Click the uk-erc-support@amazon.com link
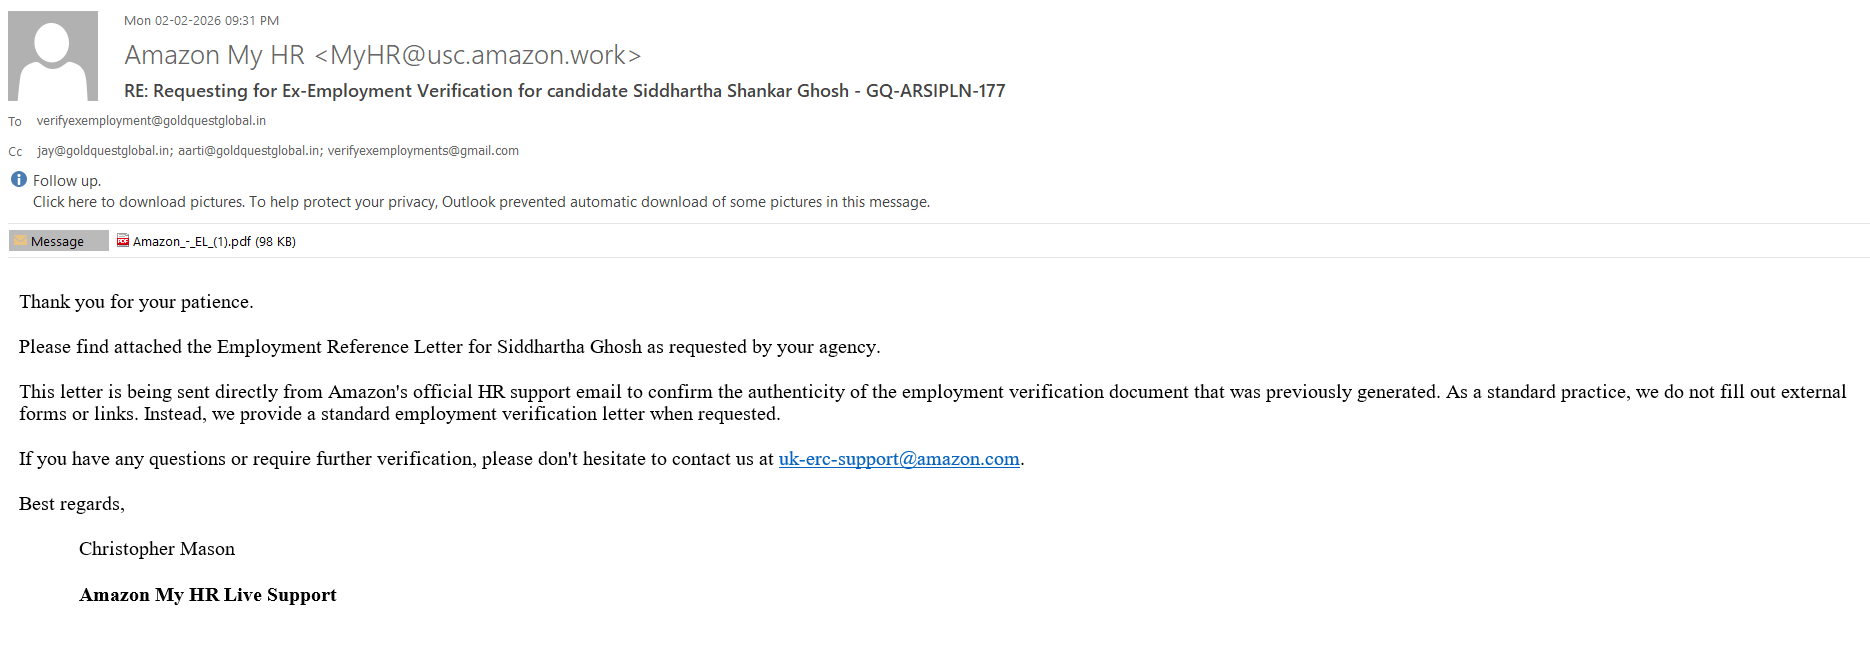The width and height of the screenshot is (1870, 645). click(898, 459)
